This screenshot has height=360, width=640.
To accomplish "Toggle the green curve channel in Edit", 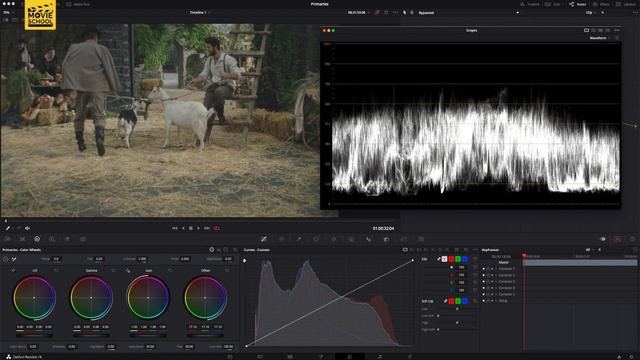I will [458, 259].
